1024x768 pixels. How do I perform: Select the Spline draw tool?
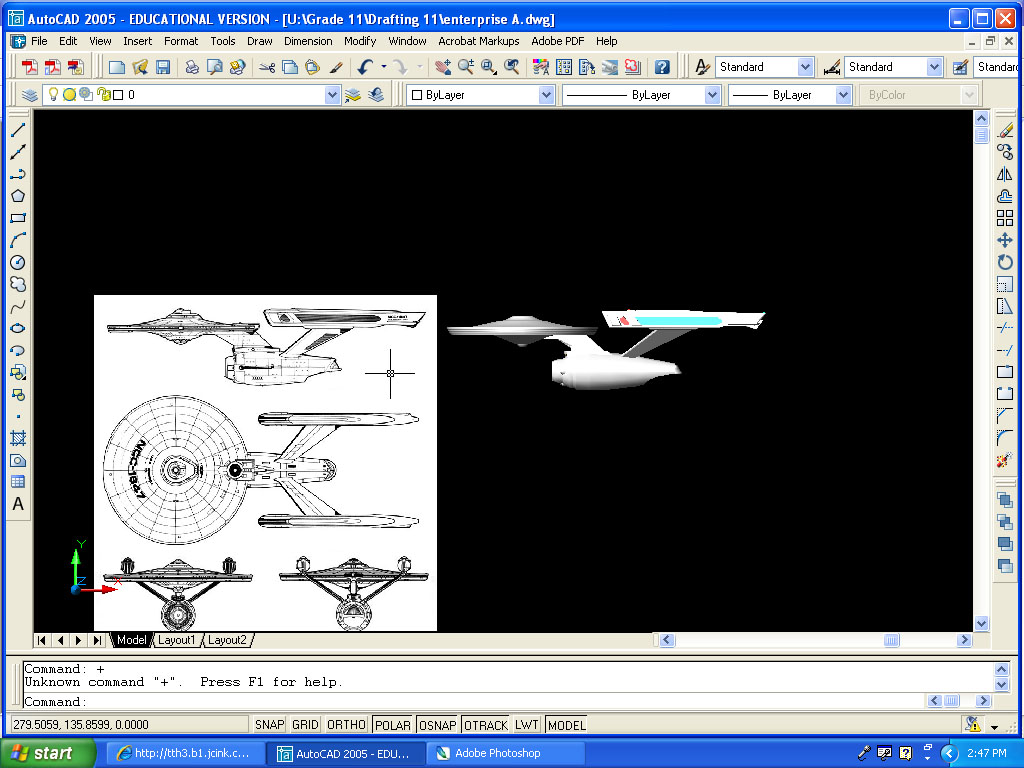click(x=18, y=306)
